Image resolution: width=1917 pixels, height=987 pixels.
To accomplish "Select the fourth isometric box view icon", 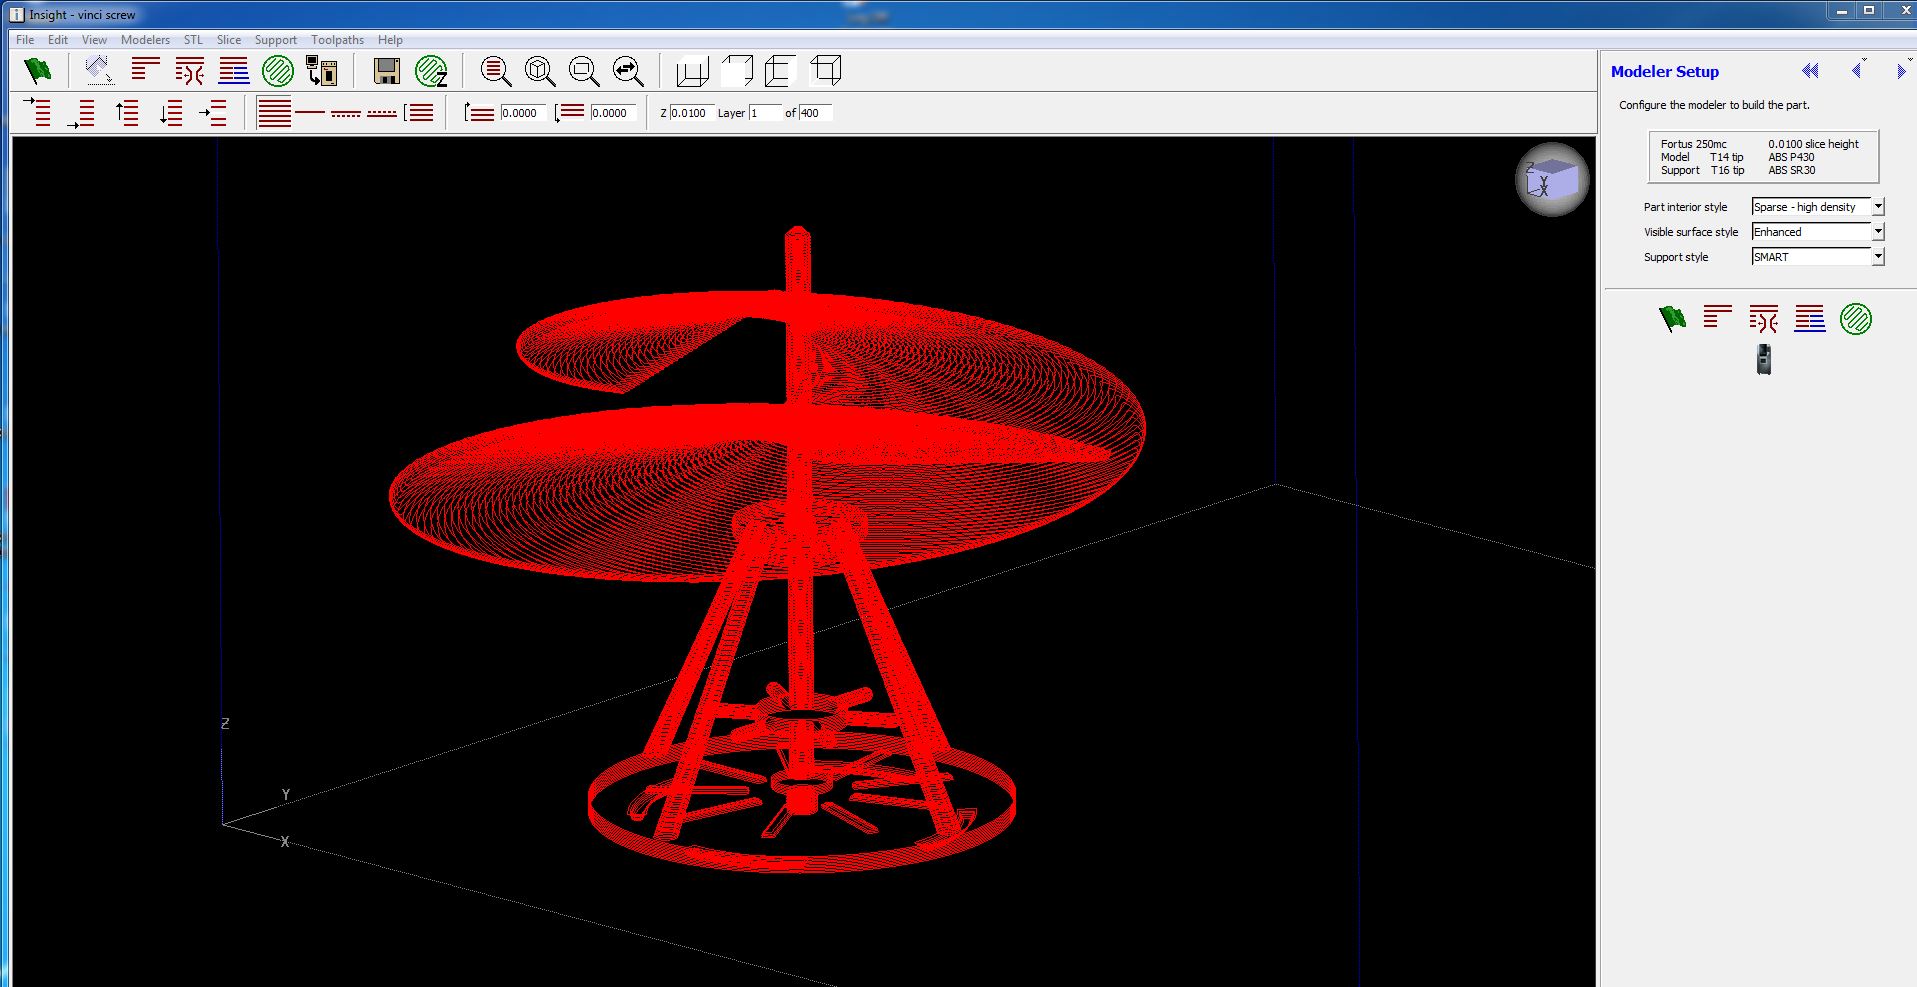I will point(826,70).
